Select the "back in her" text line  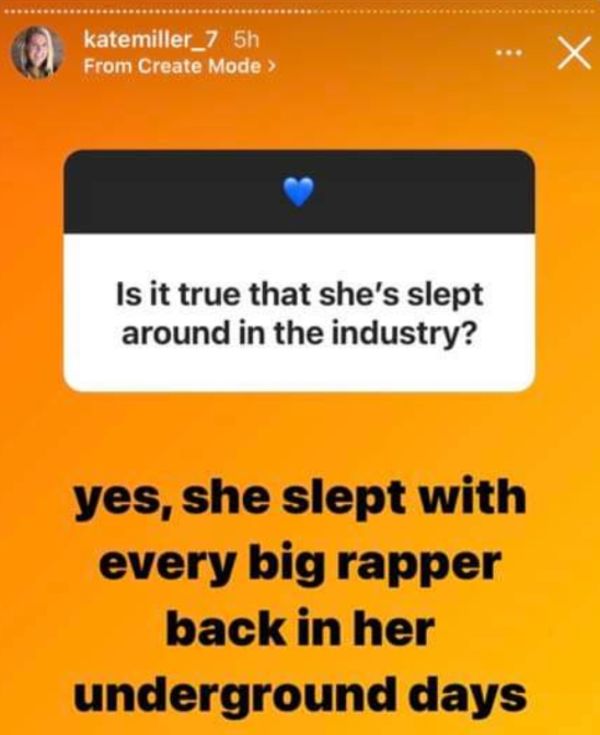(299, 628)
